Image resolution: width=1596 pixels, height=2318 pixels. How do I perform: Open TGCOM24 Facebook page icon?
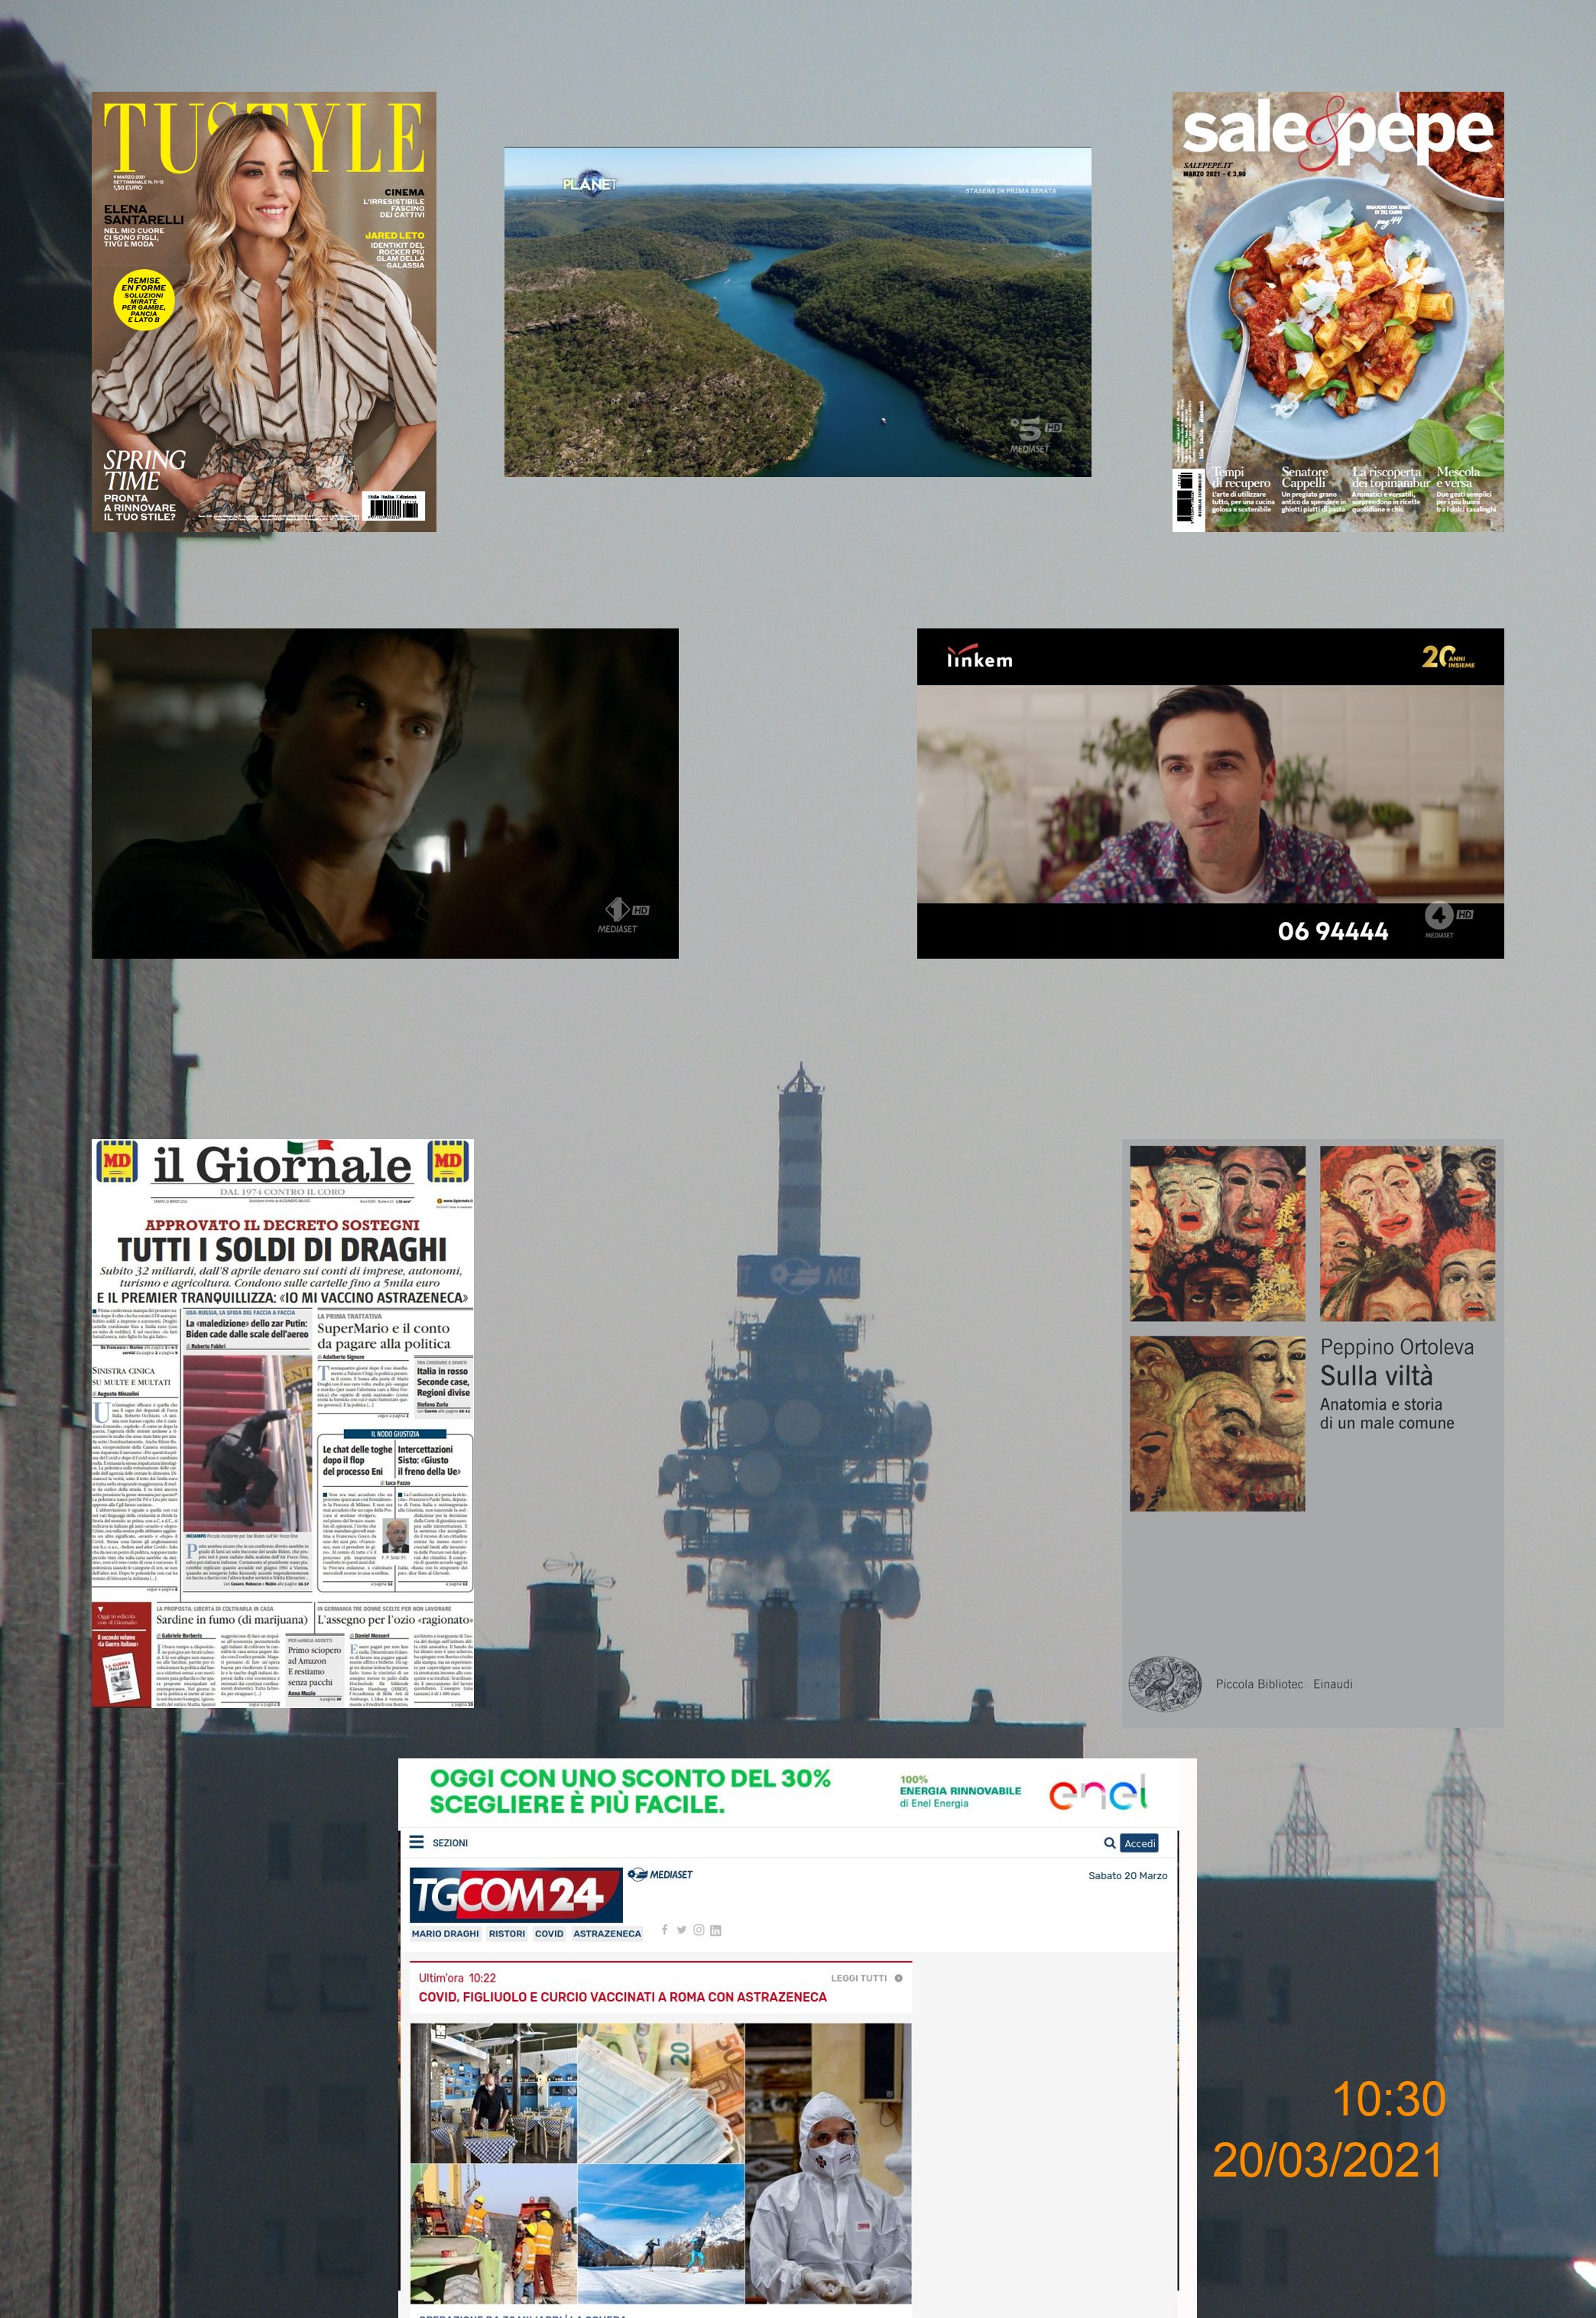(x=664, y=1930)
